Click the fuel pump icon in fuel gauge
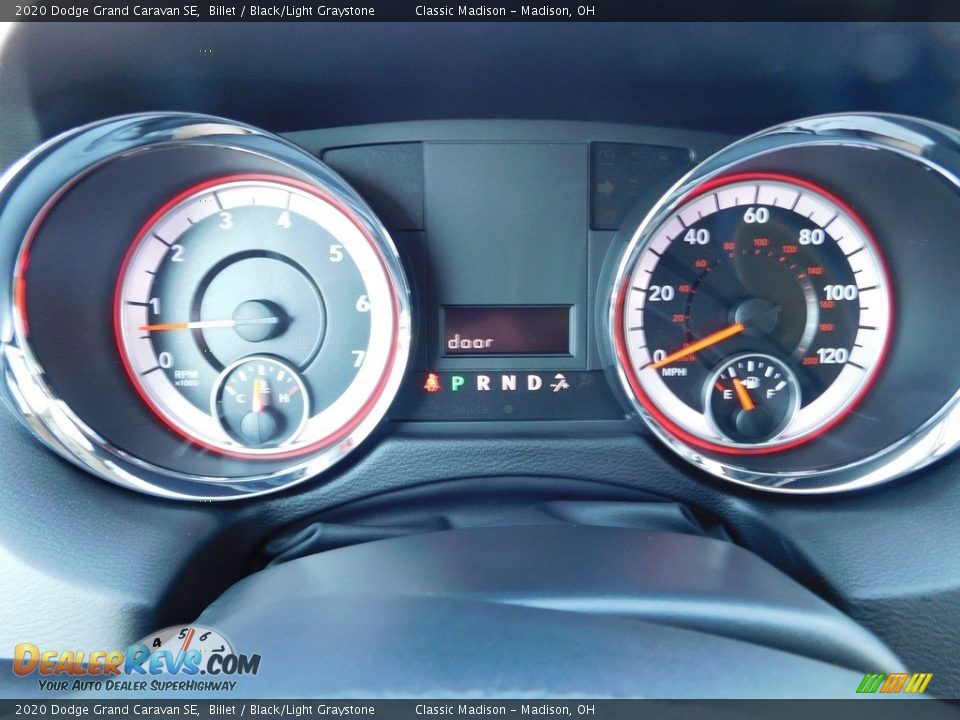Image resolution: width=960 pixels, height=720 pixels. (750, 381)
